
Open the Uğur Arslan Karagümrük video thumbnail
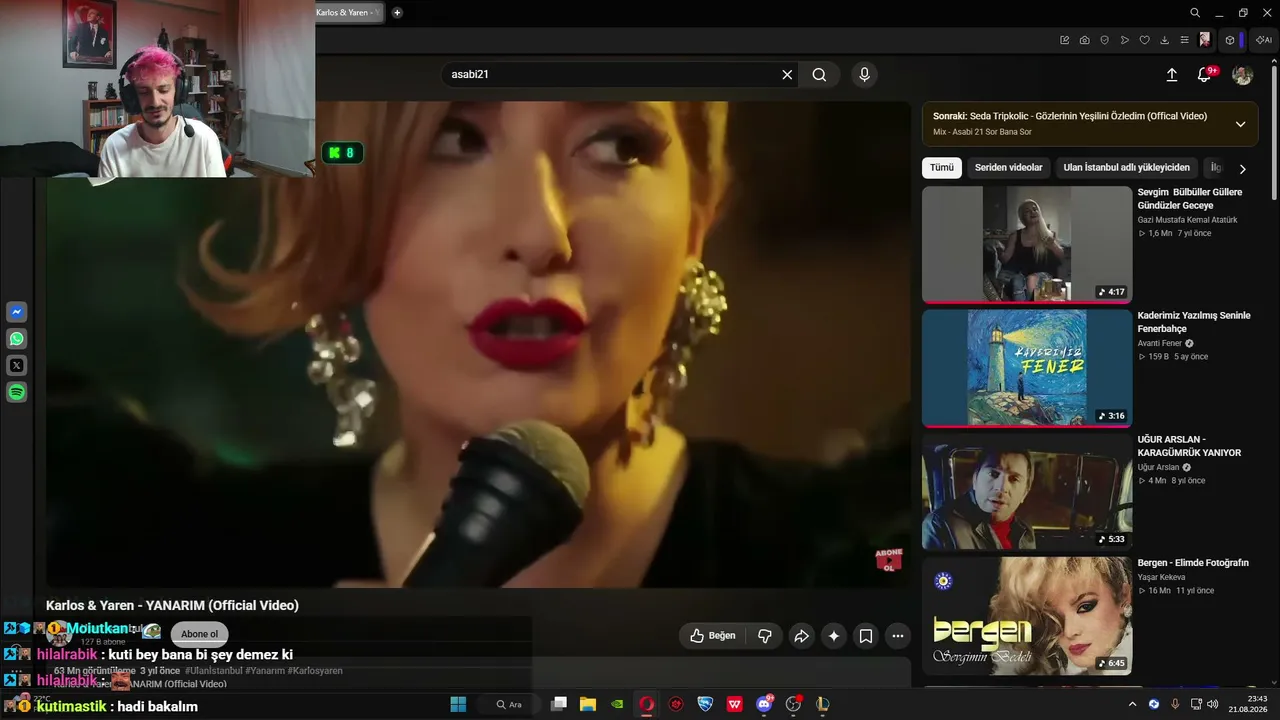[x=1027, y=491]
